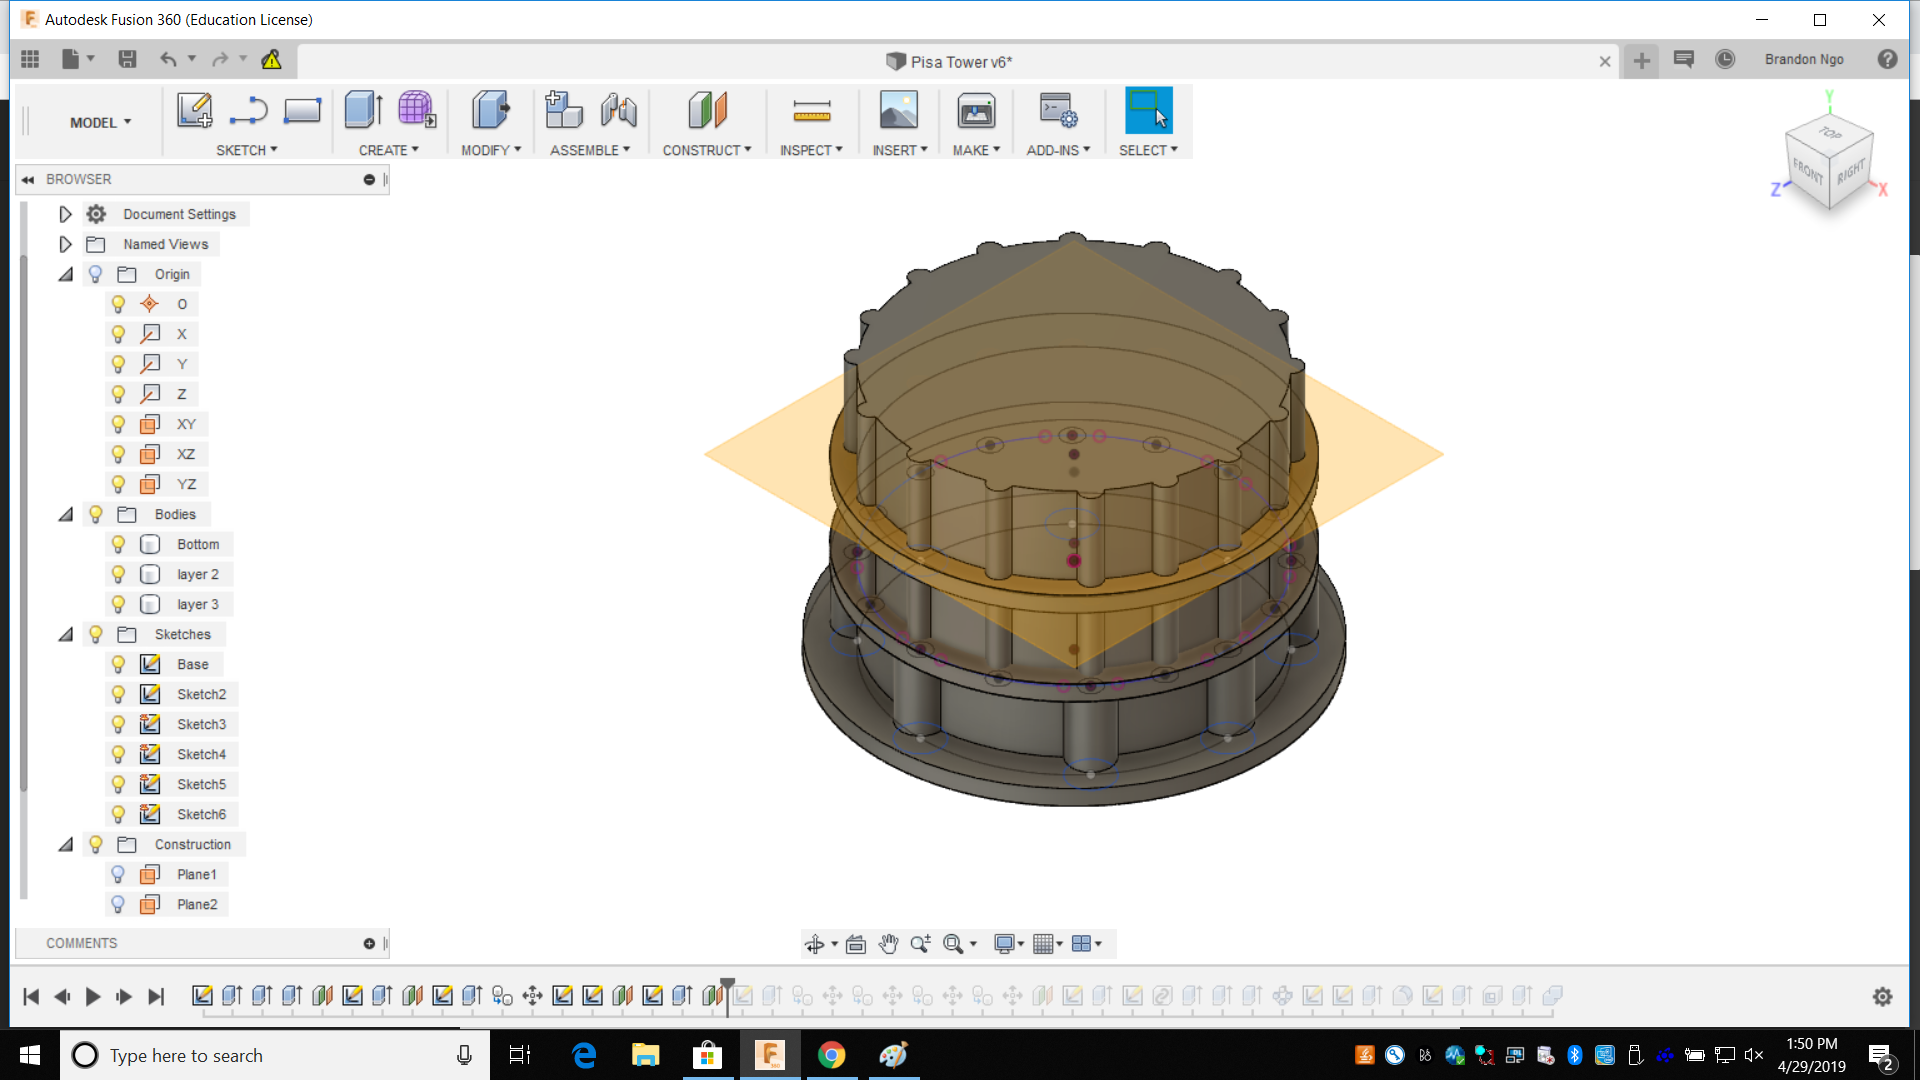Toggle visibility bulb of layer 3
The width and height of the screenshot is (1920, 1080).
[118, 604]
